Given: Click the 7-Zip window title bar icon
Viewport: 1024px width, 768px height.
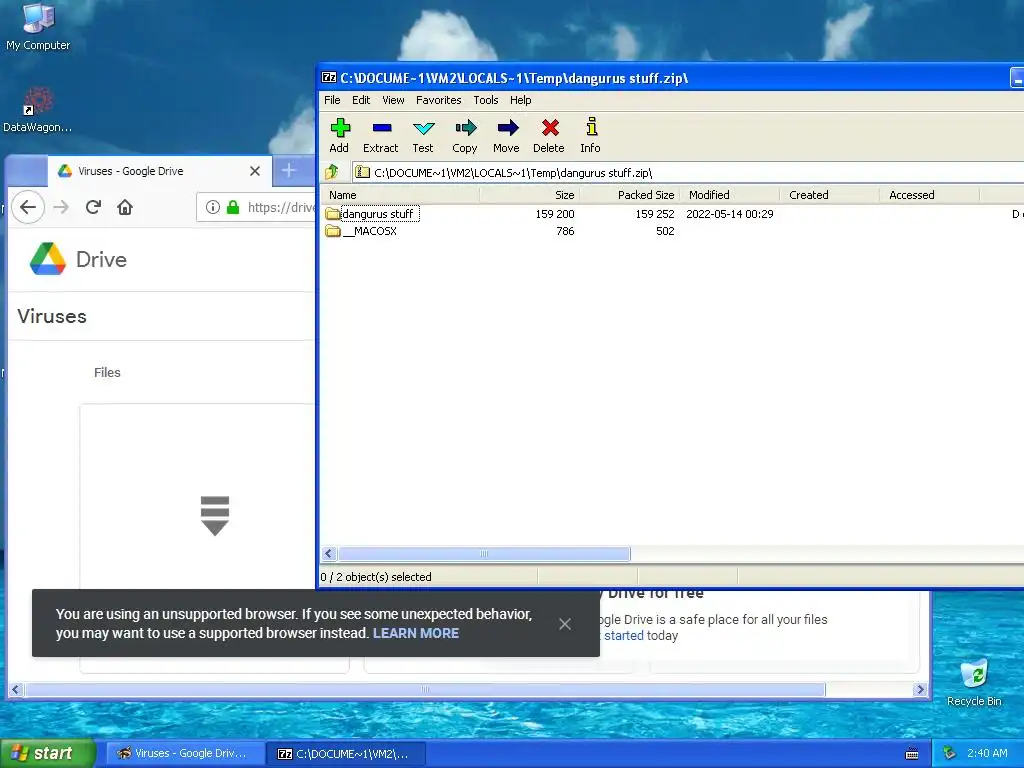Looking at the screenshot, I should pos(328,78).
